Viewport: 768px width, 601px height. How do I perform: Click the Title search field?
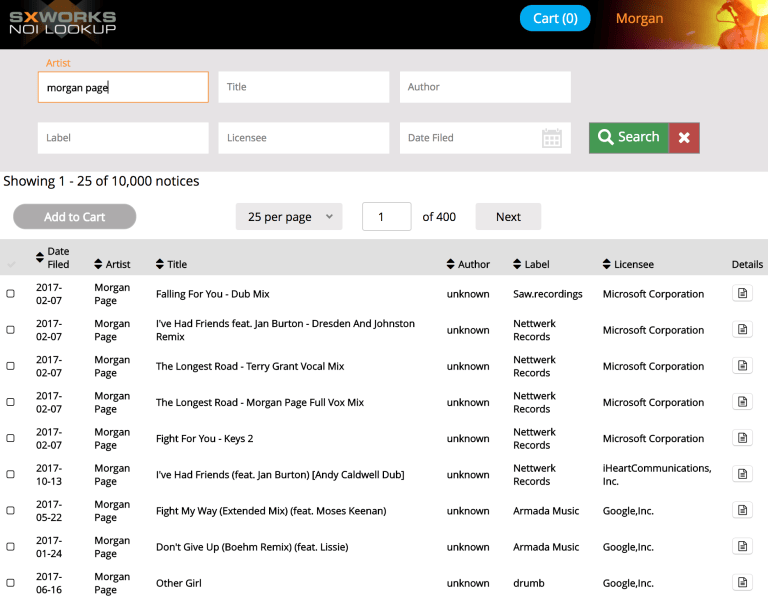304,87
